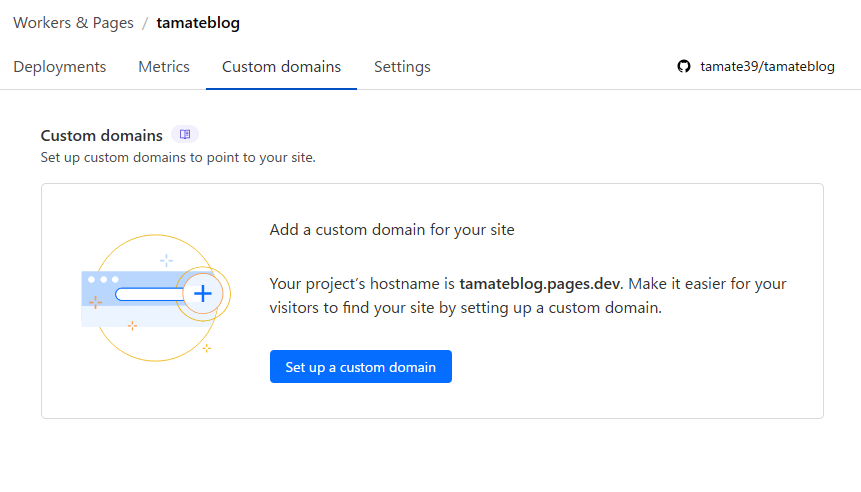Open the Metrics tab
This screenshot has width=861, height=492.
point(164,67)
